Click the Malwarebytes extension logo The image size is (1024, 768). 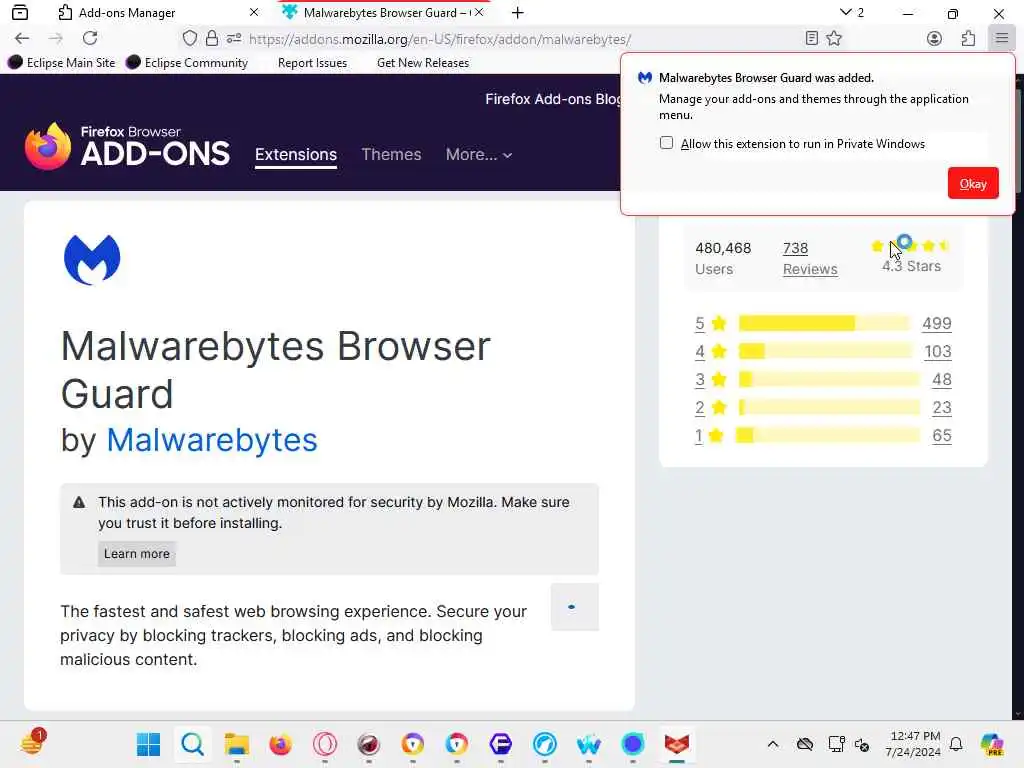92,259
